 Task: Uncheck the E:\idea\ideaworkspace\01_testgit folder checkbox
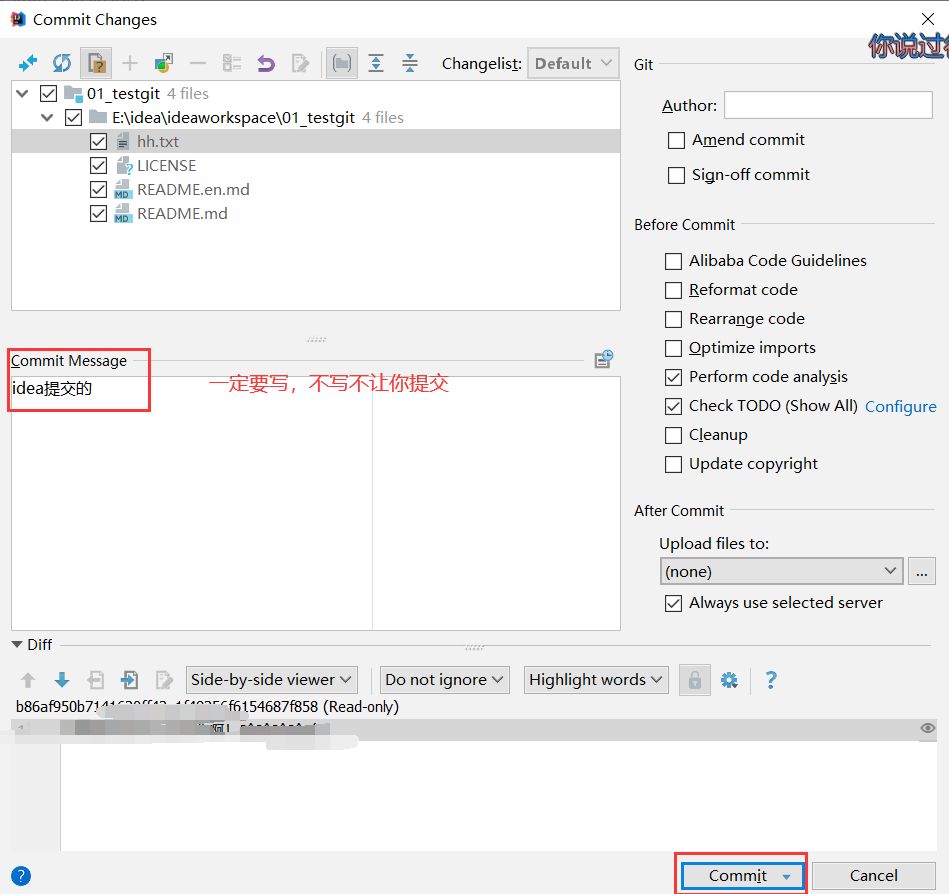coord(73,117)
